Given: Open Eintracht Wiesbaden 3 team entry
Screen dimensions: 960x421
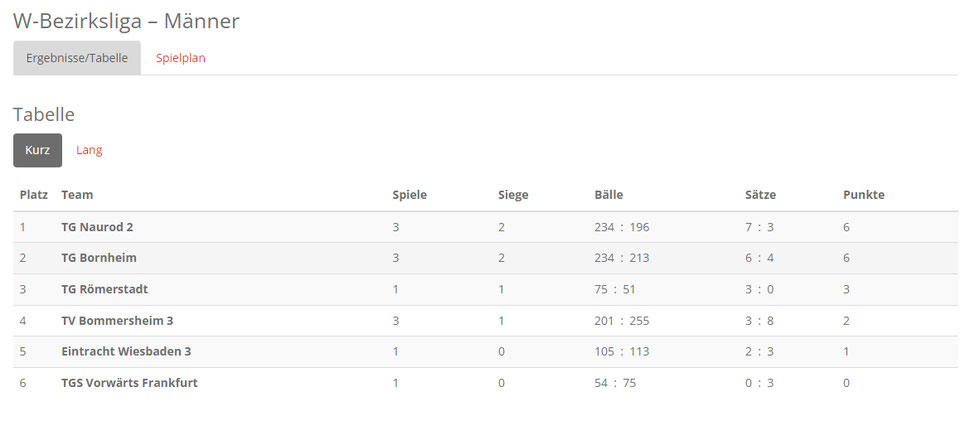Looking at the screenshot, I should pyautogui.click(x=127, y=352).
